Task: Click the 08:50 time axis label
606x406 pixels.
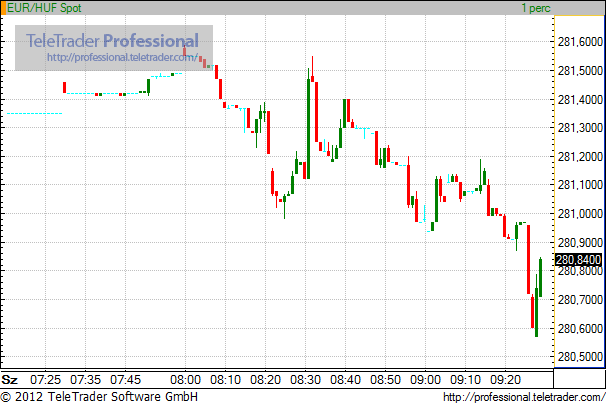Action: [385, 380]
